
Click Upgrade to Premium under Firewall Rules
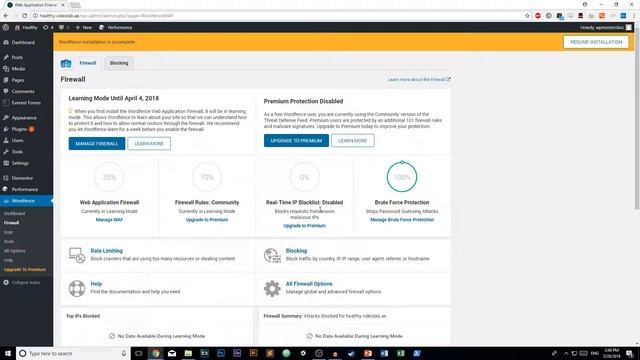click(207, 220)
